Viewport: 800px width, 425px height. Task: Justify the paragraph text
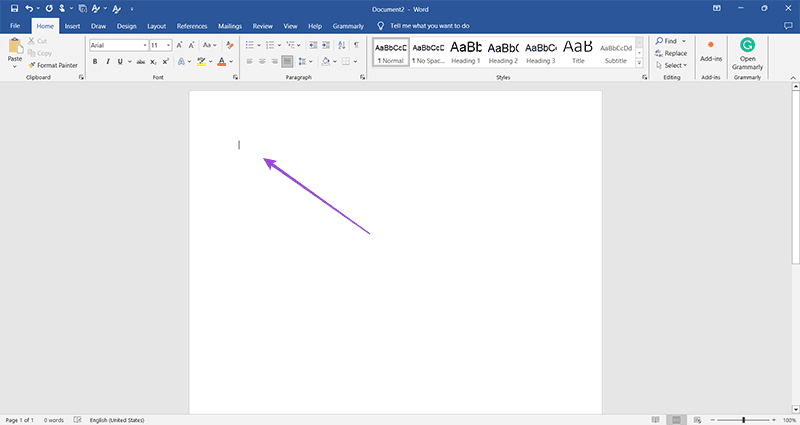pyautogui.click(x=287, y=62)
